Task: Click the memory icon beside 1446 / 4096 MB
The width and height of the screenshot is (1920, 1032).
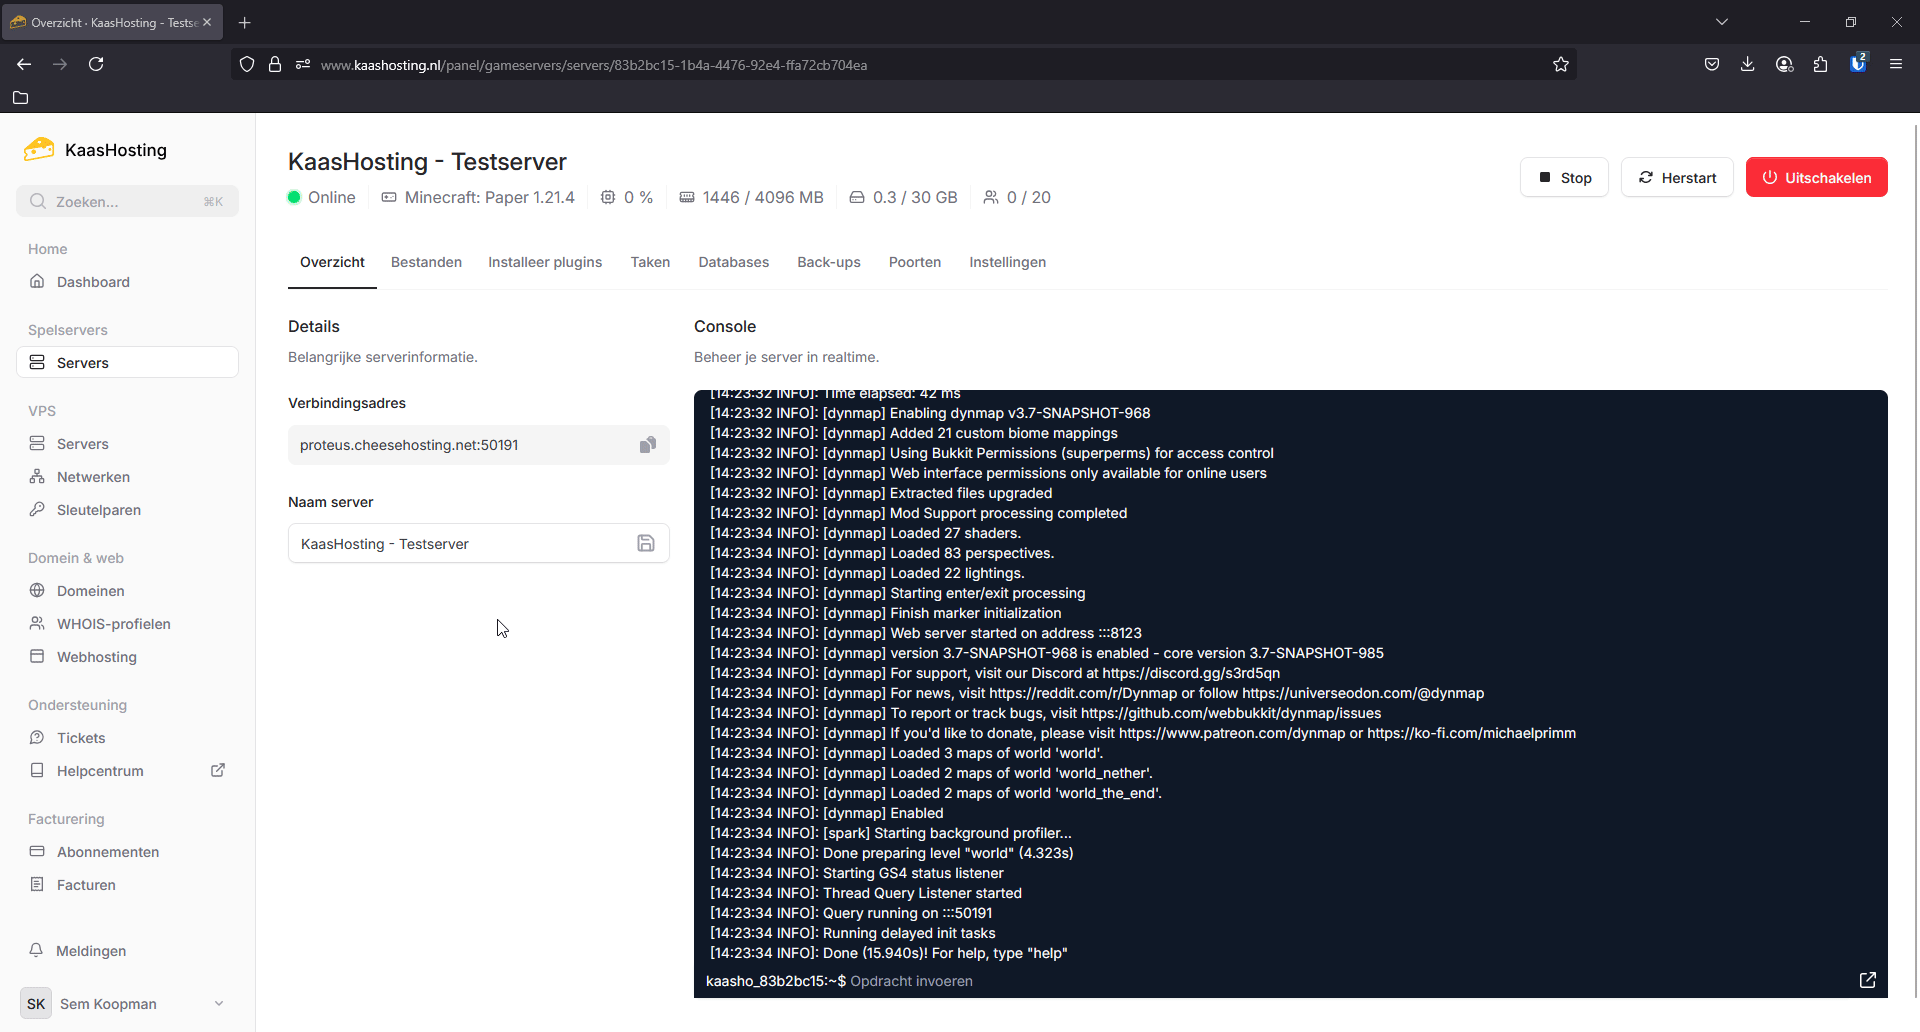Action: [687, 197]
